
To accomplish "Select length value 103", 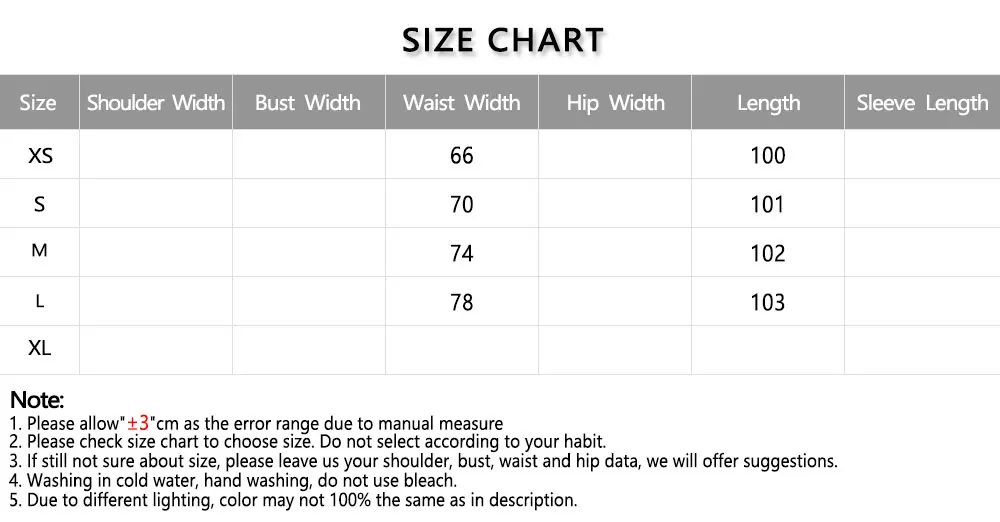I will (768, 303).
